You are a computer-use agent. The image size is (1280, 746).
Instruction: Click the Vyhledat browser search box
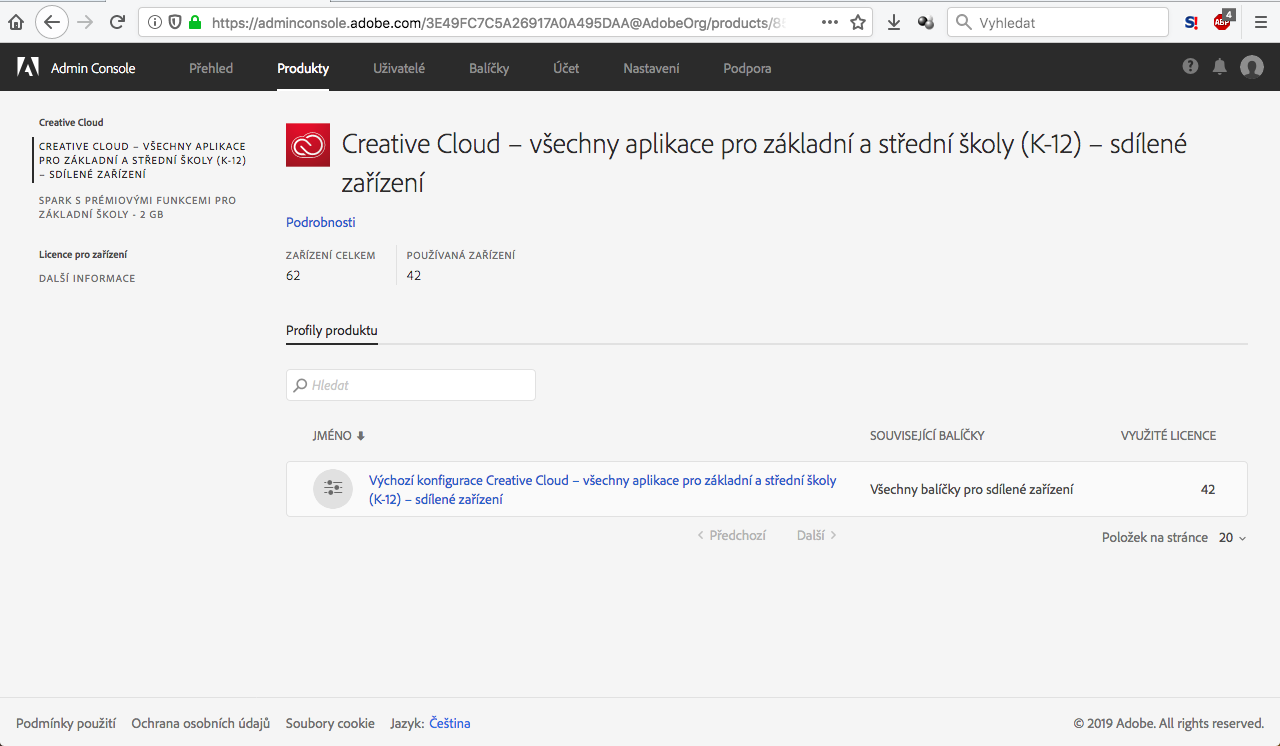click(x=1058, y=22)
